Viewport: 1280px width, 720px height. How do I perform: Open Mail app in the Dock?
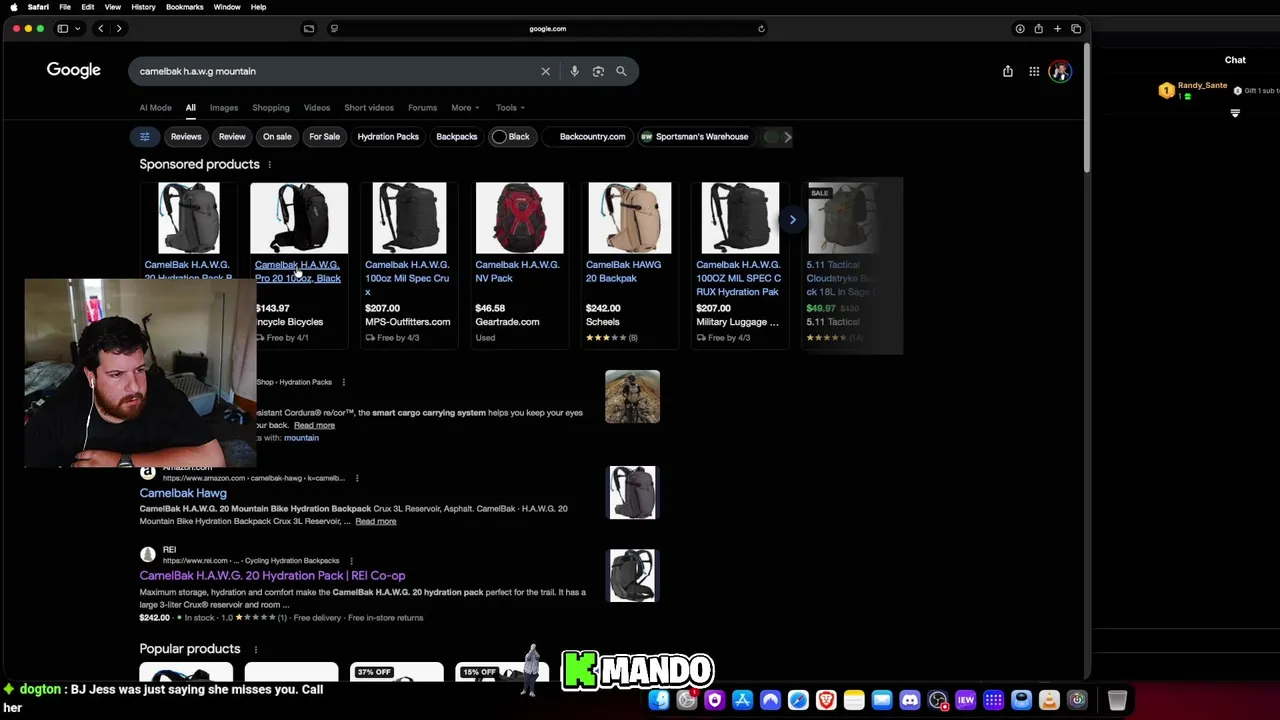(x=881, y=700)
